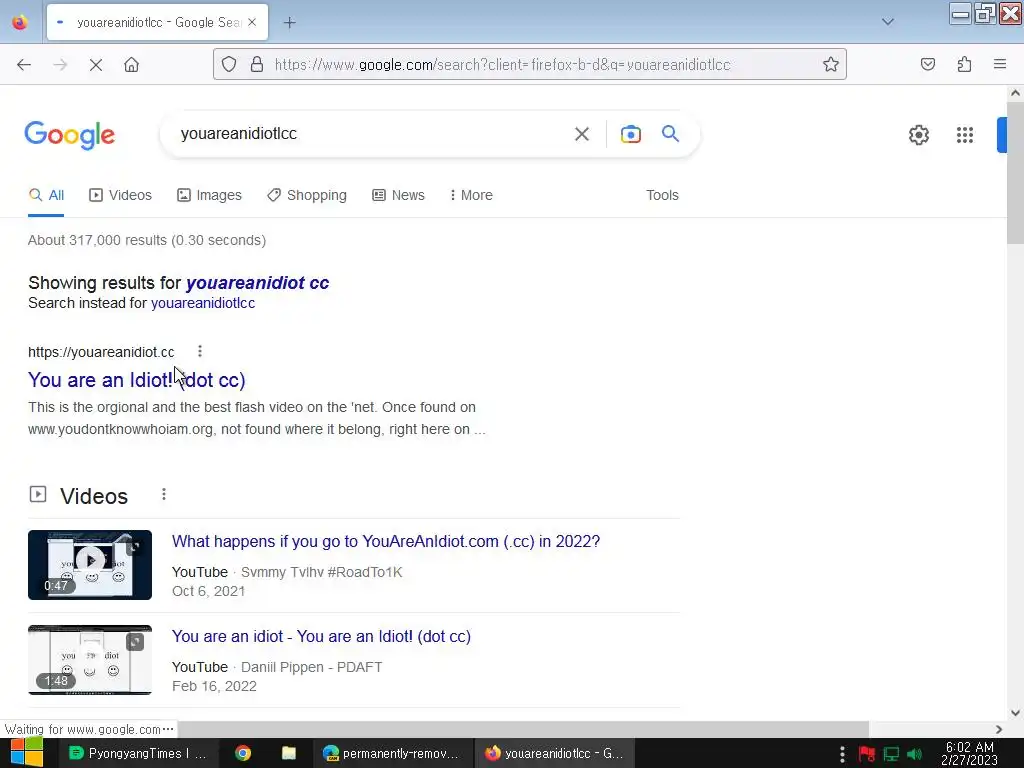Click the horizontal scrollbar right arrow

999,729
